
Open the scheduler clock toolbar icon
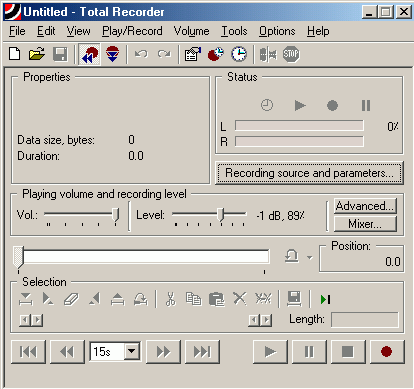[239, 54]
